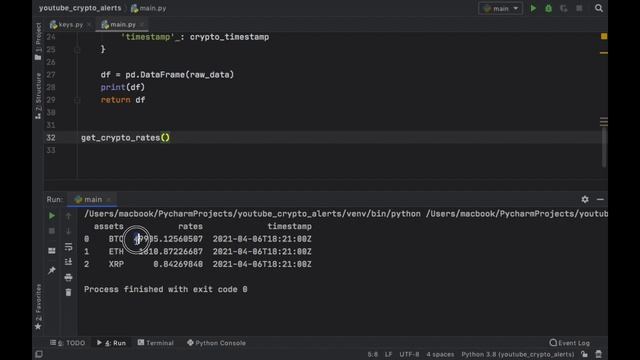Open the Favorites tool window sidebar button
Viewport: 640px width, 360px height.
coord(38,307)
